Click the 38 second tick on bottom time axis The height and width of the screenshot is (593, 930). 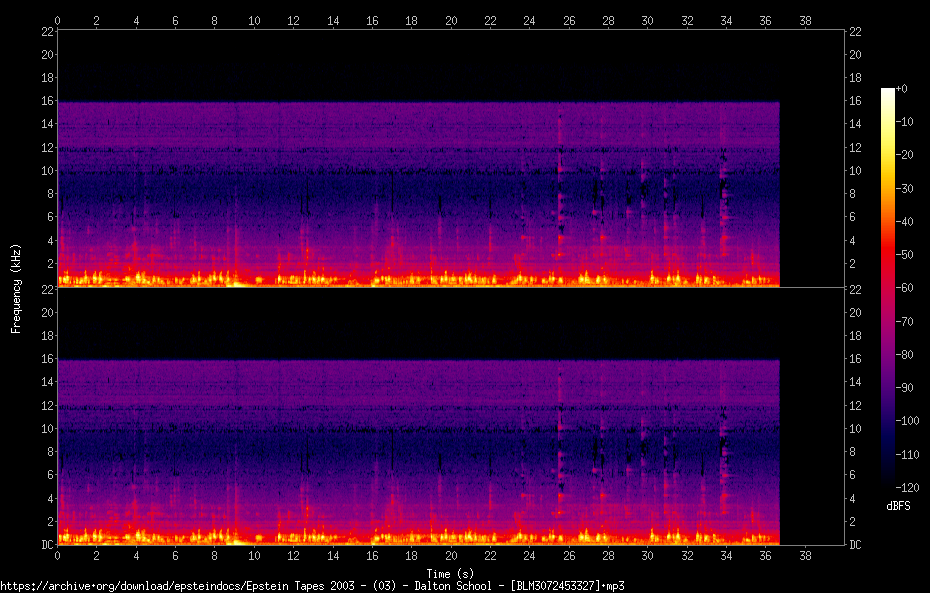point(805,556)
